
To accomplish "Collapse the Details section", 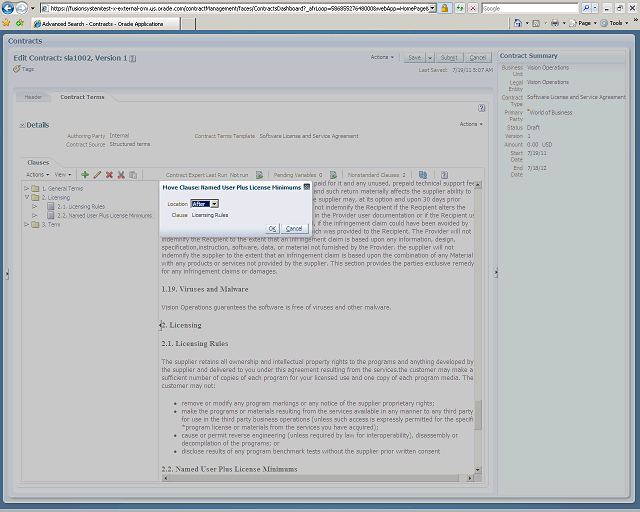I will [22, 125].
